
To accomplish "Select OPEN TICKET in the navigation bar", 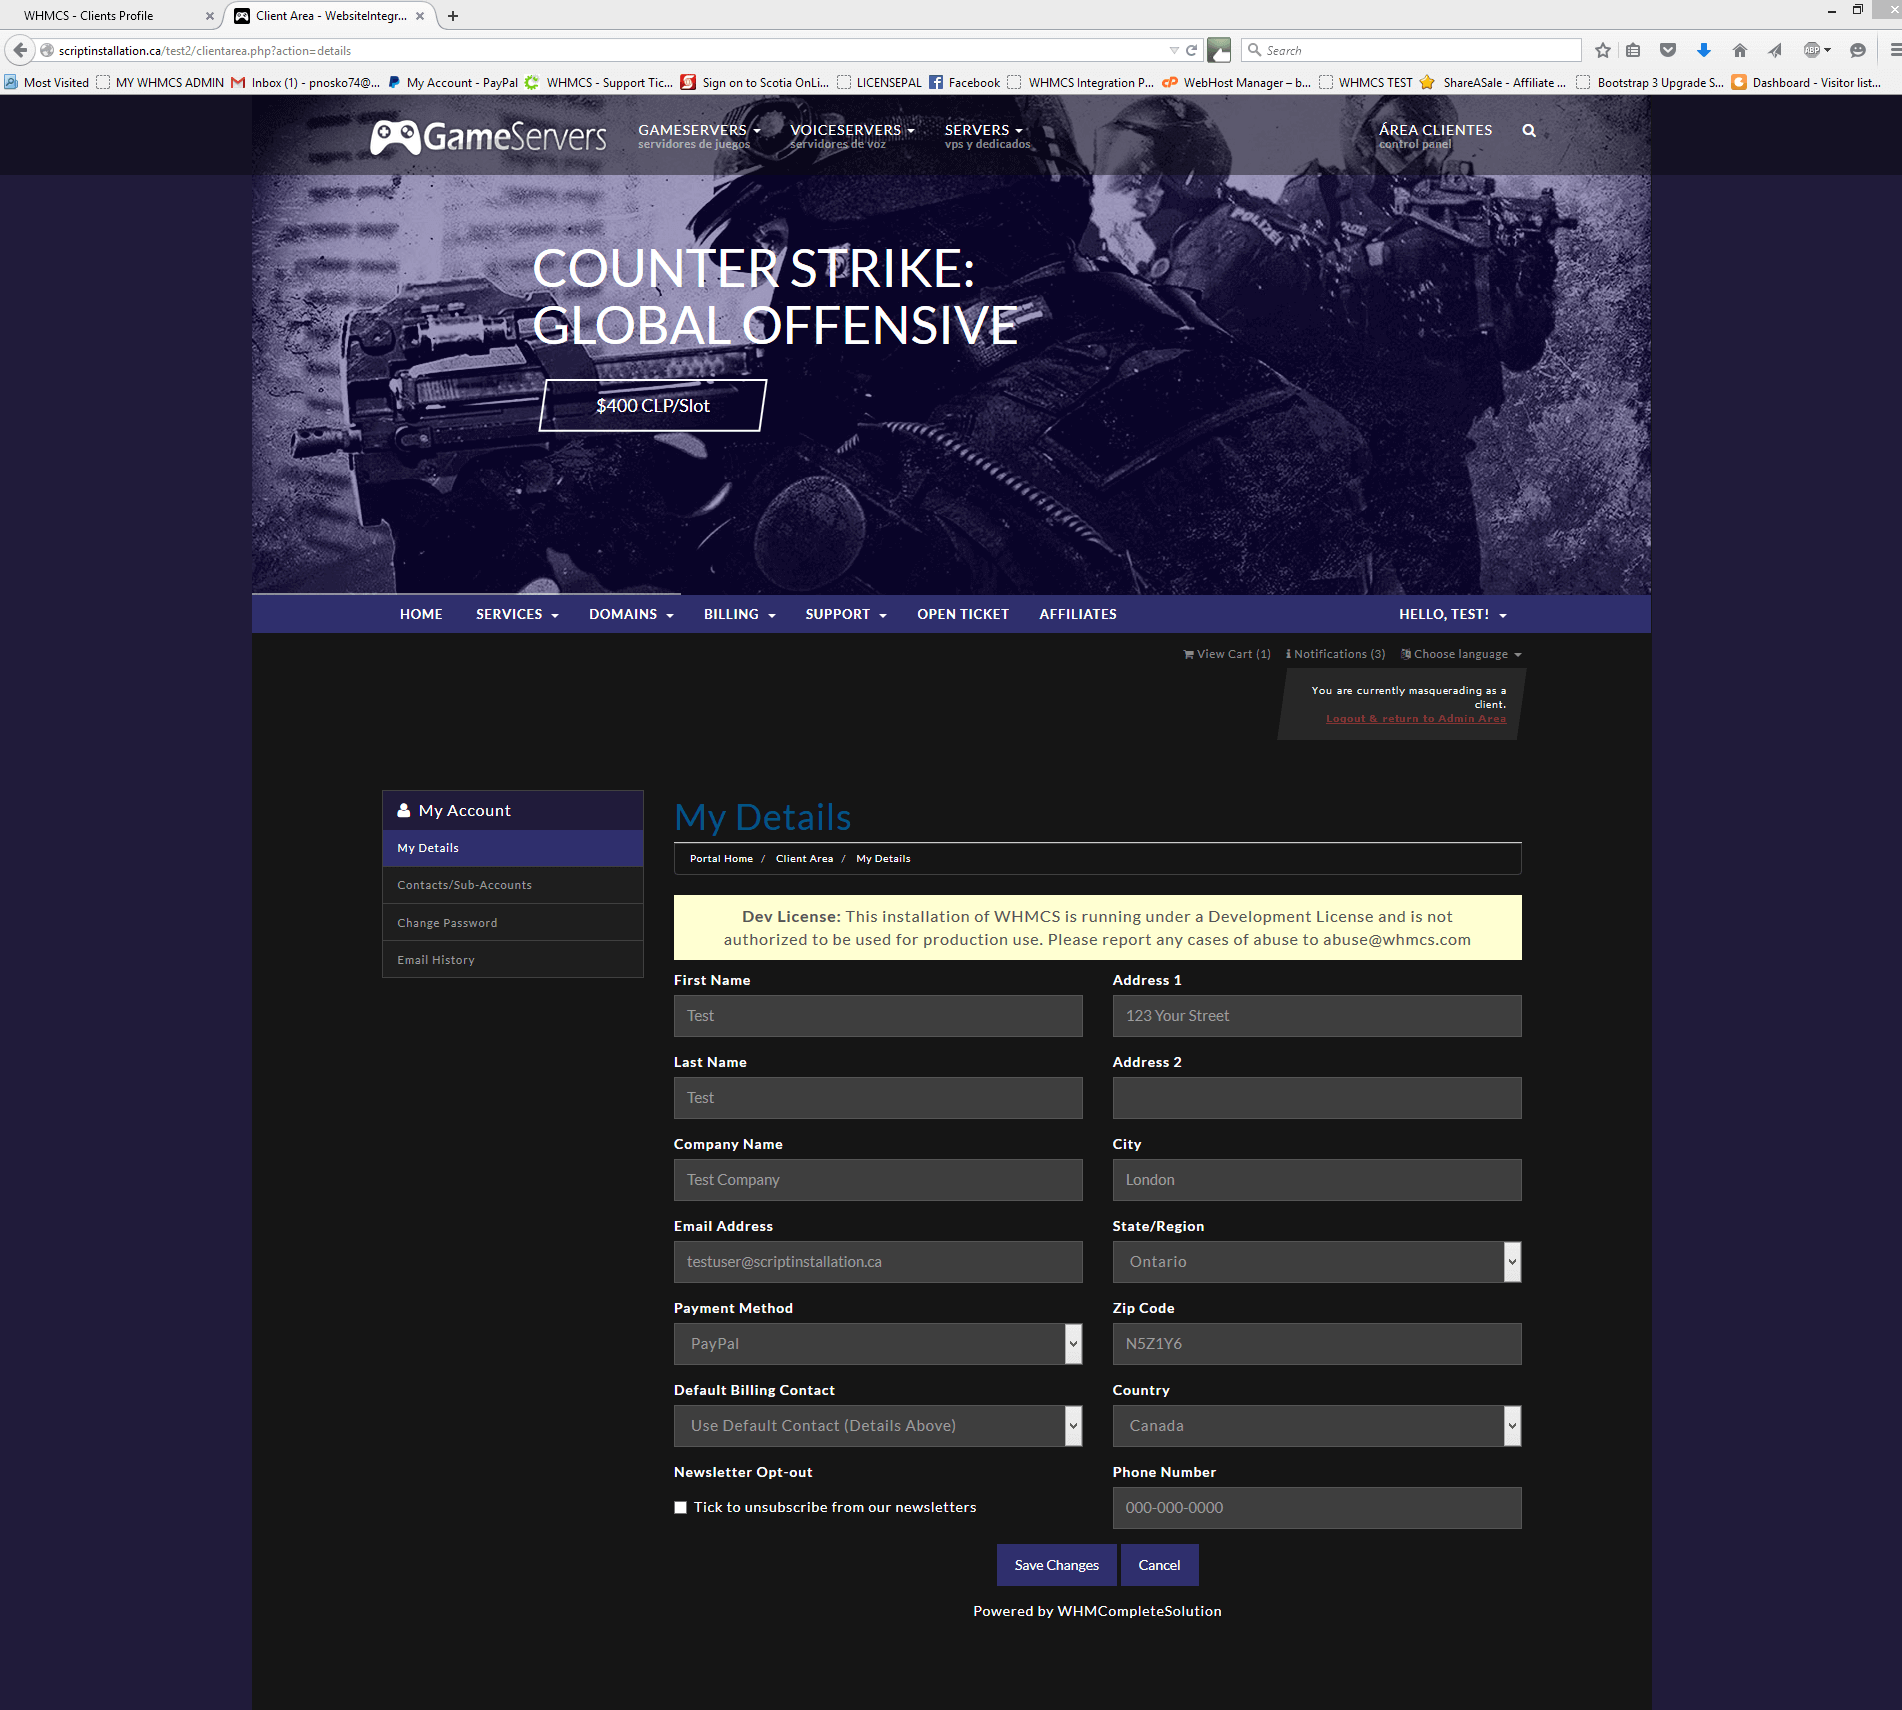I will 963,614.
